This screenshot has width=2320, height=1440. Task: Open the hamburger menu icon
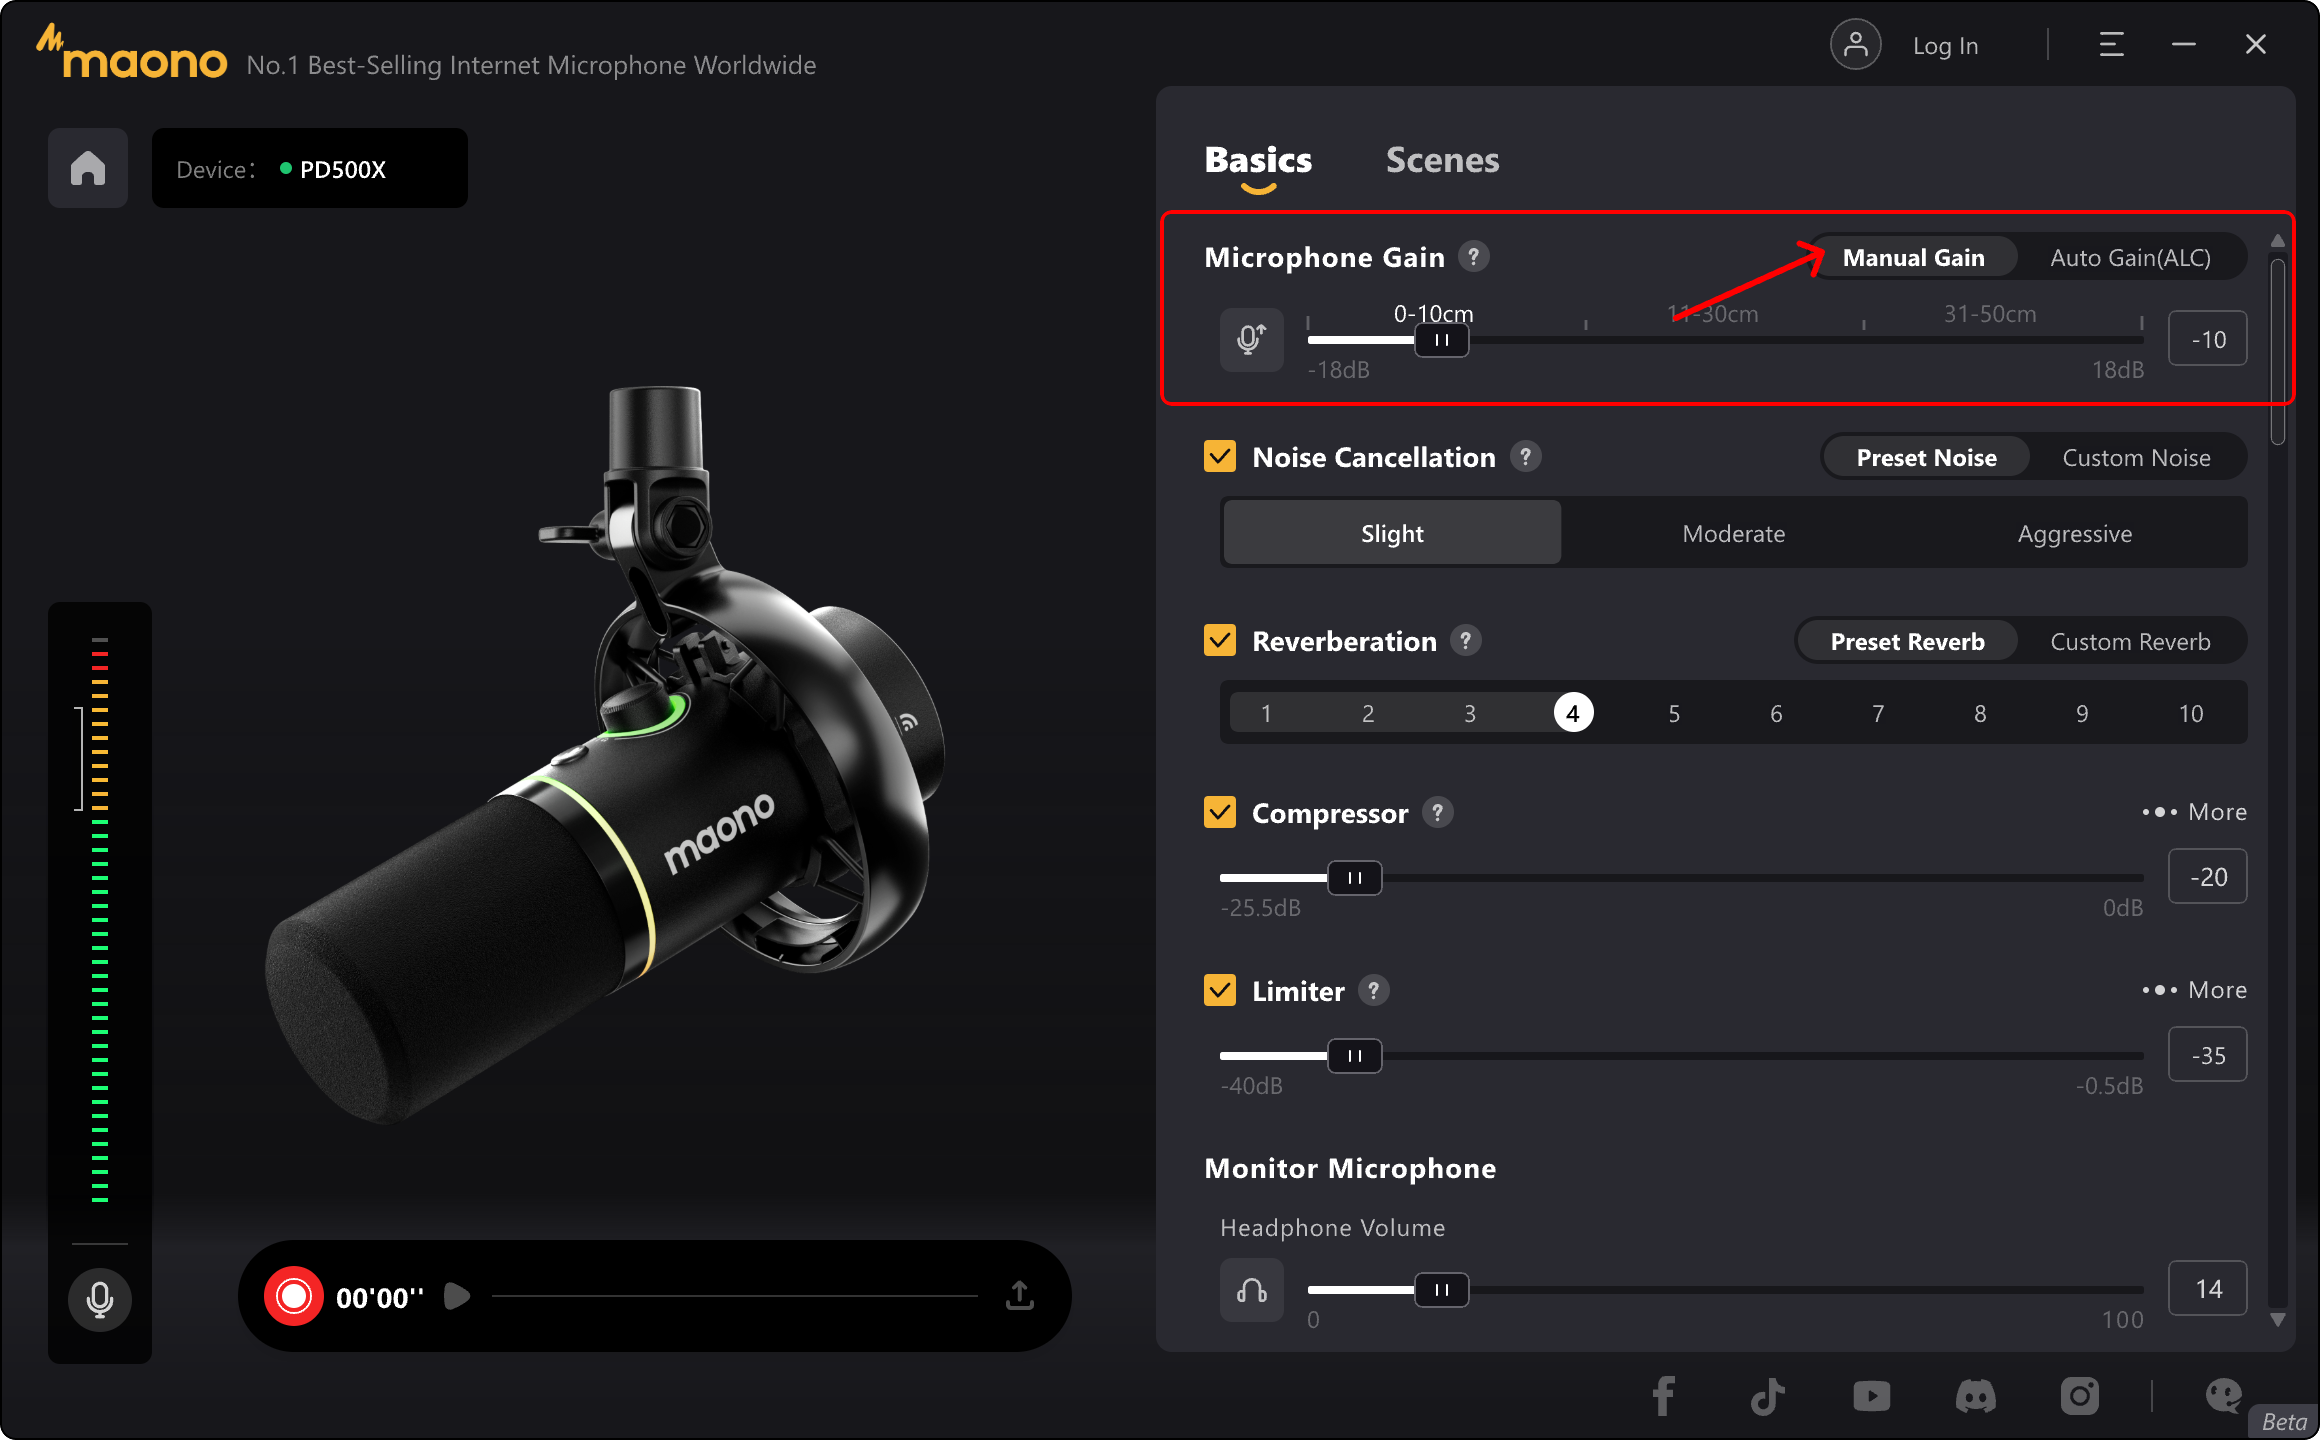point(2111,45)
